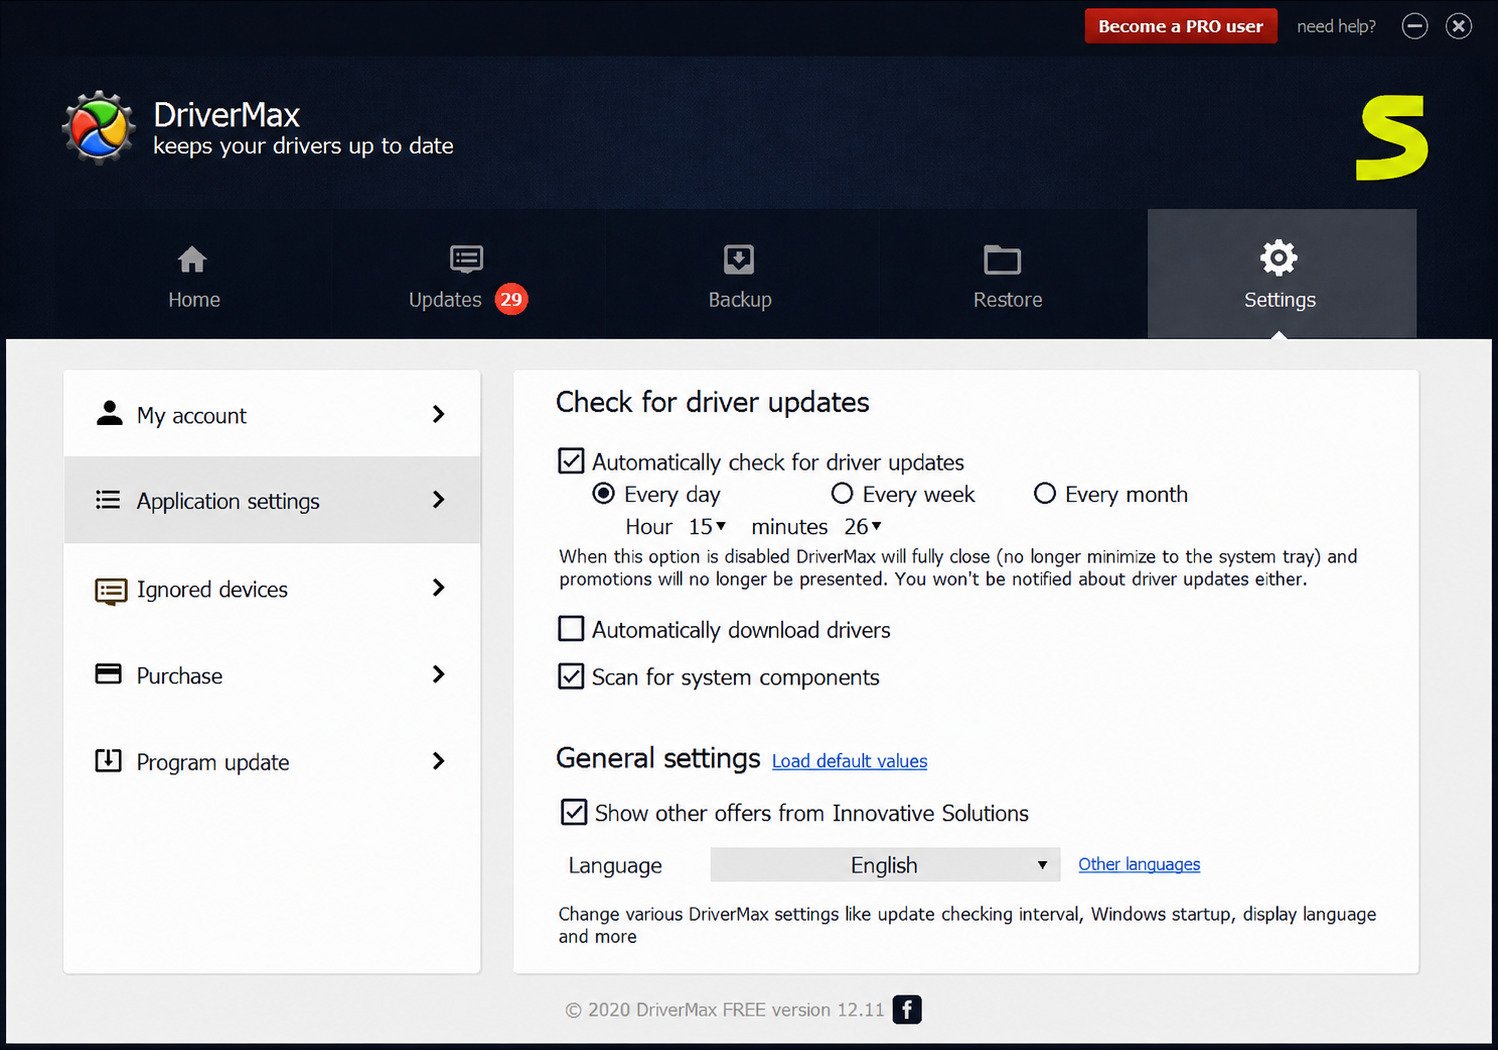Expand Purchase chevron arrow
The image size is (1498, 1050).
[438, 675]
